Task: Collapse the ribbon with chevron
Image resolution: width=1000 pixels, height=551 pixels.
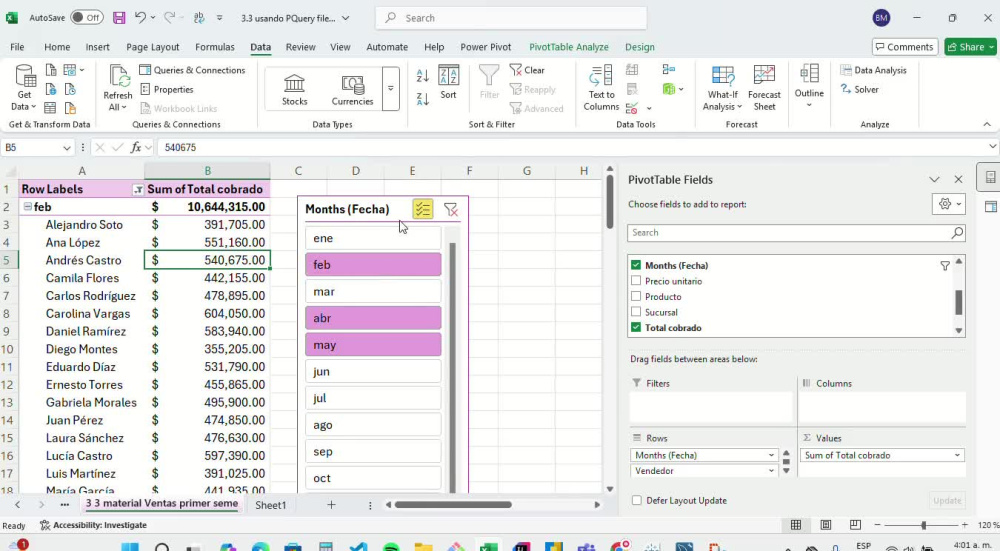Action: click(987, 124)
